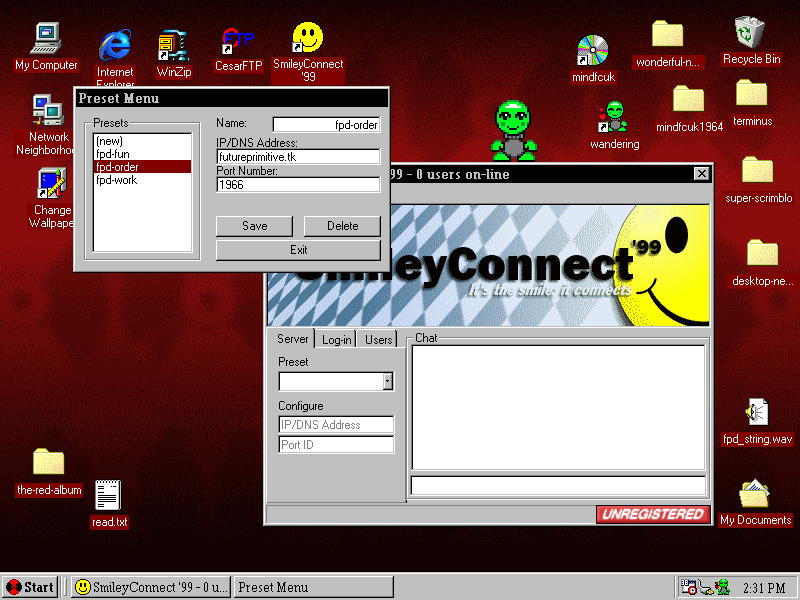Click the scheduler tray icon on the taskbar
This screenshot has height=600, width=800.
tap(689, 587)
